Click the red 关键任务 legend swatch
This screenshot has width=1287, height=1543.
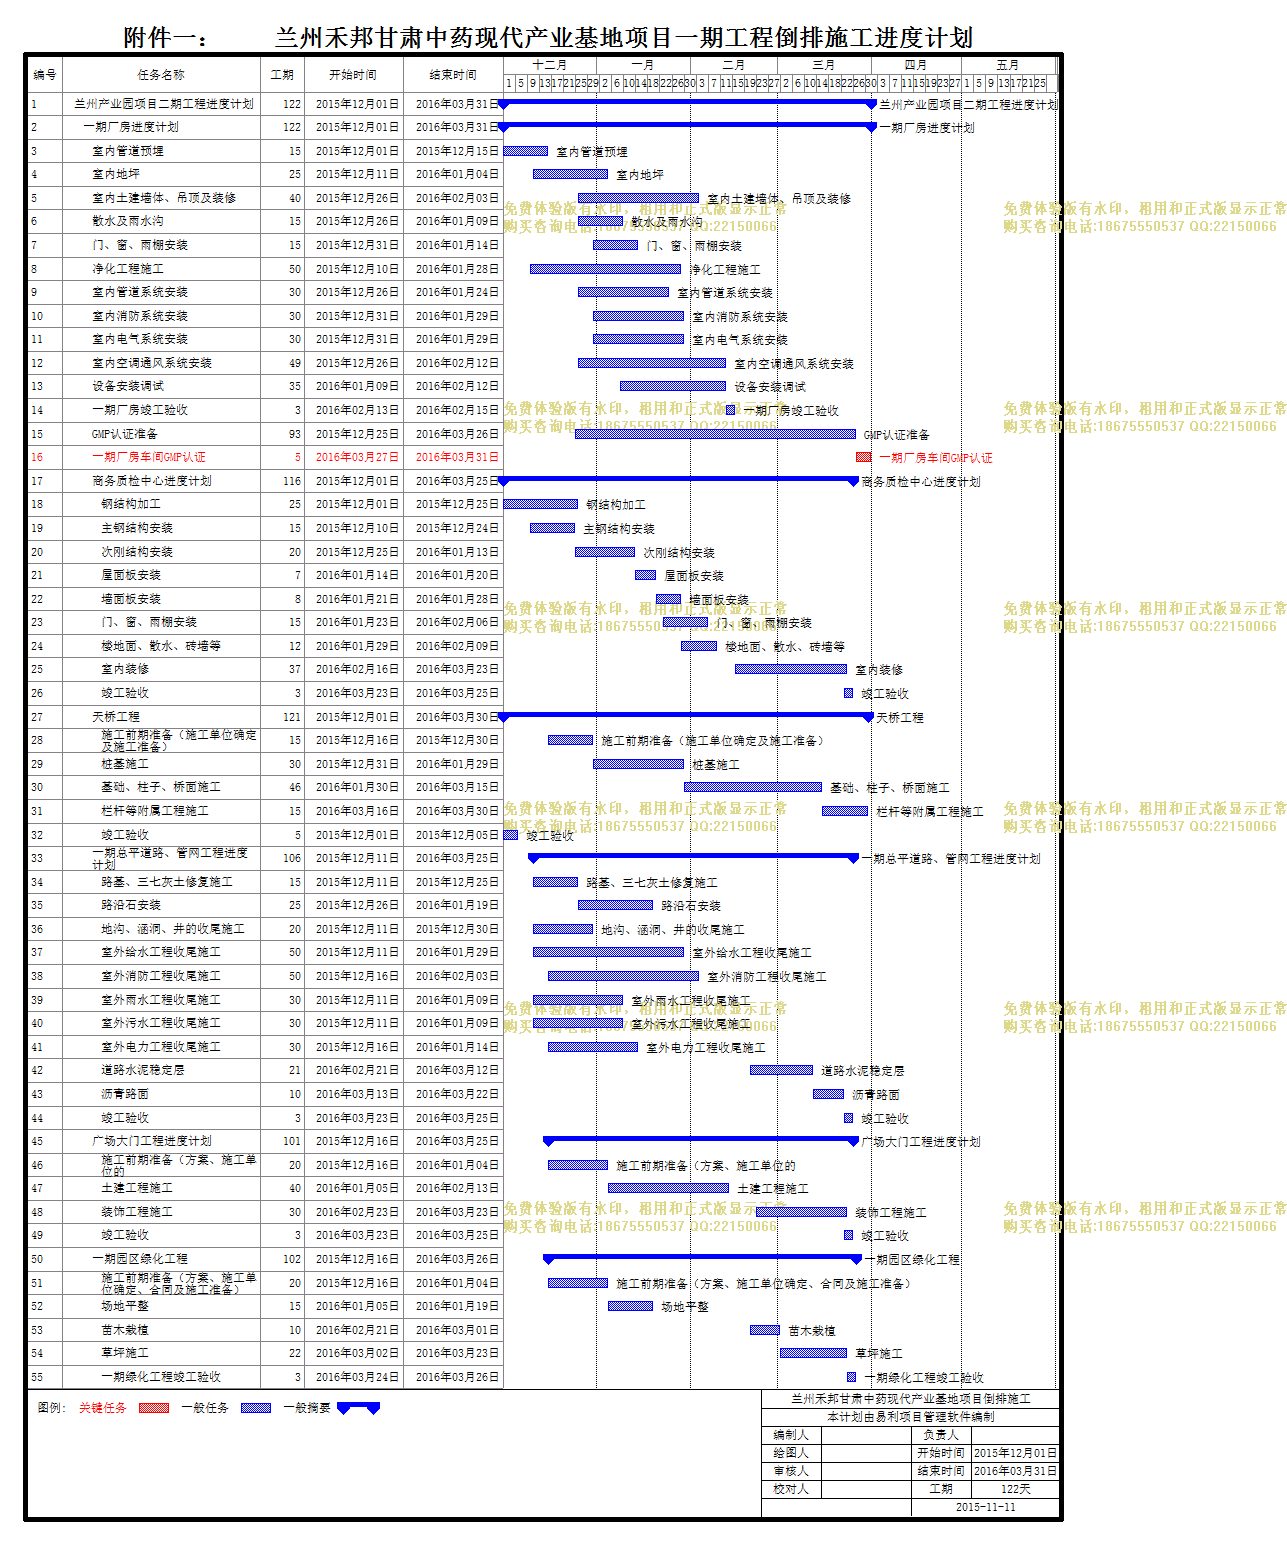click(x=154, y=1408)
